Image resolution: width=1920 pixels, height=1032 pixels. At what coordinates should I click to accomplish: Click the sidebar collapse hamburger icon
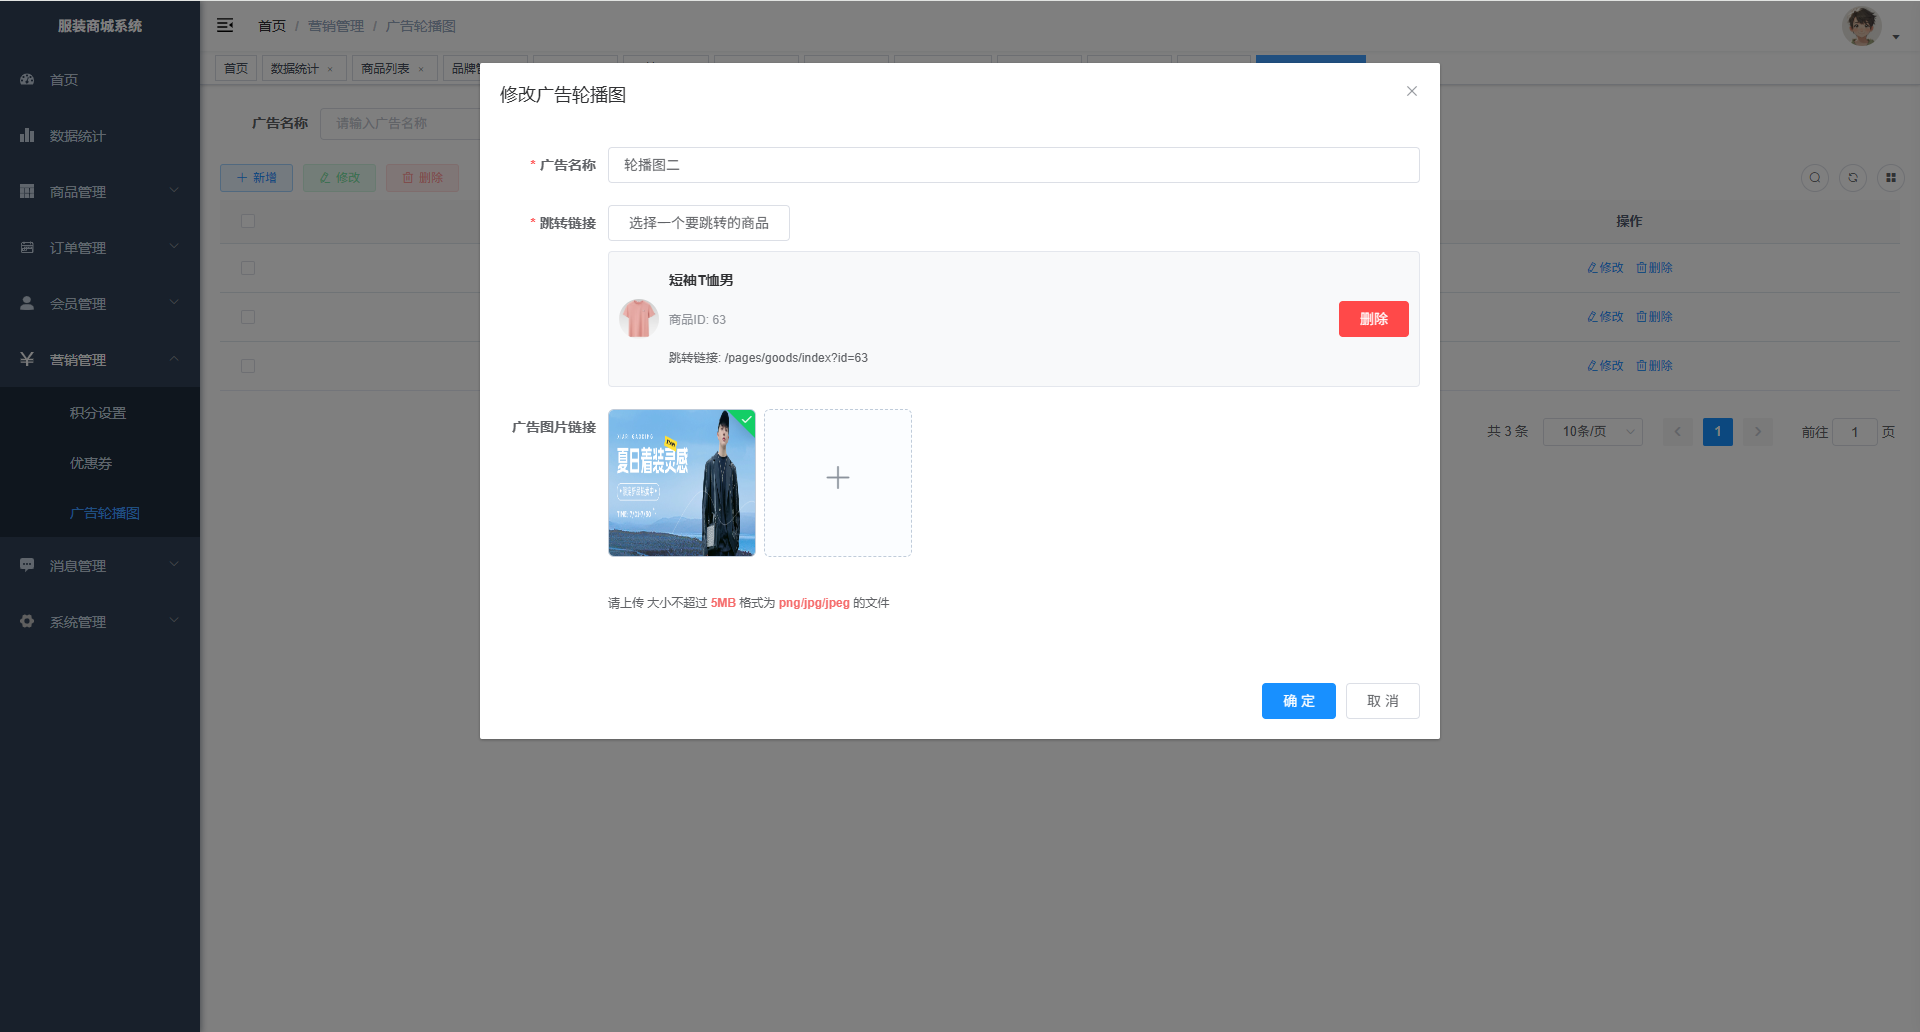point(225,25)
